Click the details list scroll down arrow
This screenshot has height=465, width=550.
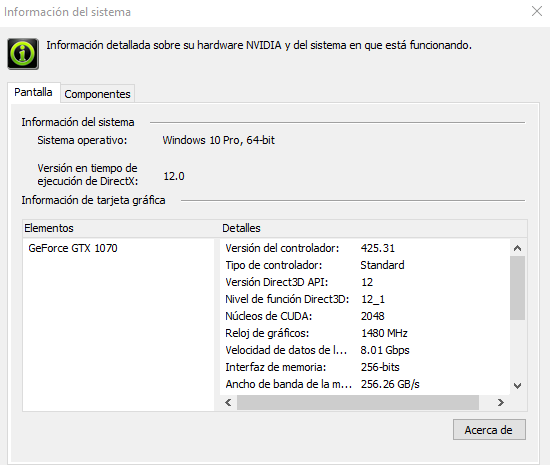click(x=517, y=386)
